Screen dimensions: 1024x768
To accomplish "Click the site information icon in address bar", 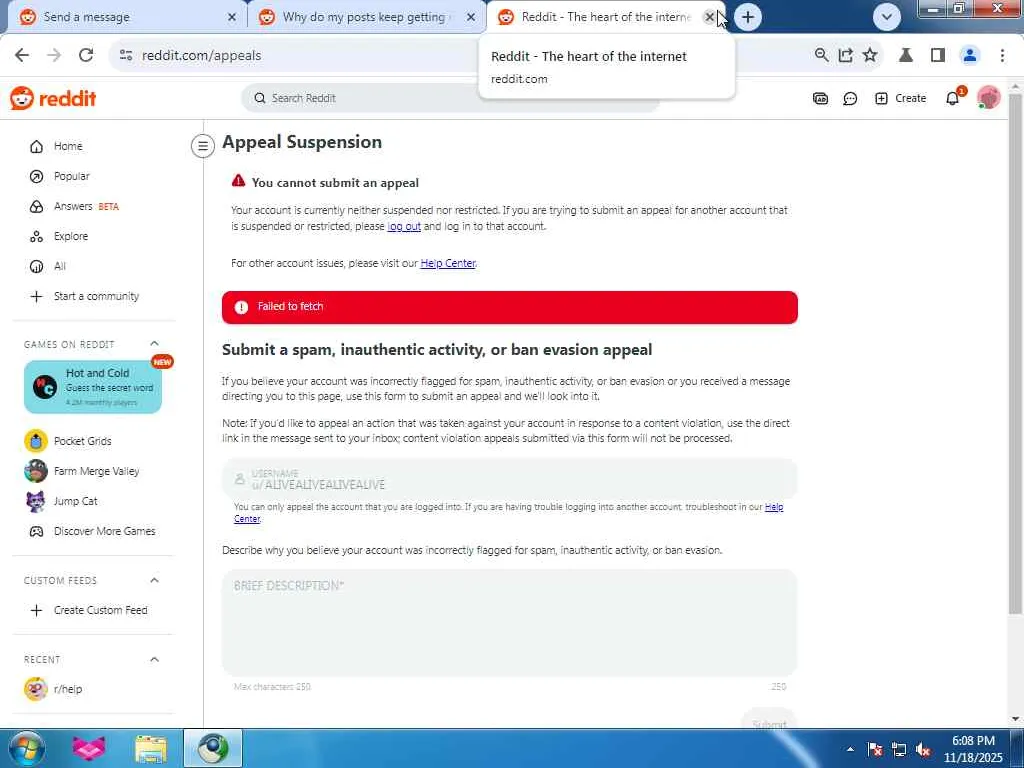I will 126,56.
